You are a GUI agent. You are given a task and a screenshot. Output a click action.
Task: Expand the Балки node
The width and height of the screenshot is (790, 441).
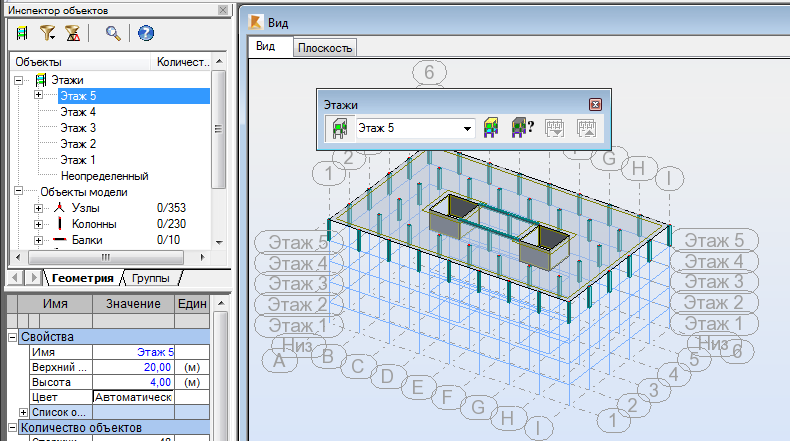click(x=38, y=240)
